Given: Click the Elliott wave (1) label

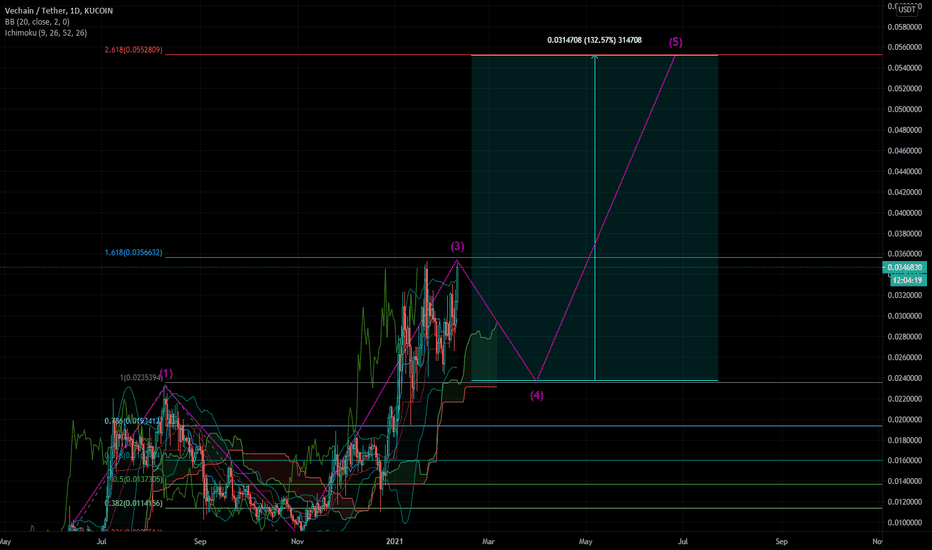Looking at the screenshot, I should (x=166, y=373).
